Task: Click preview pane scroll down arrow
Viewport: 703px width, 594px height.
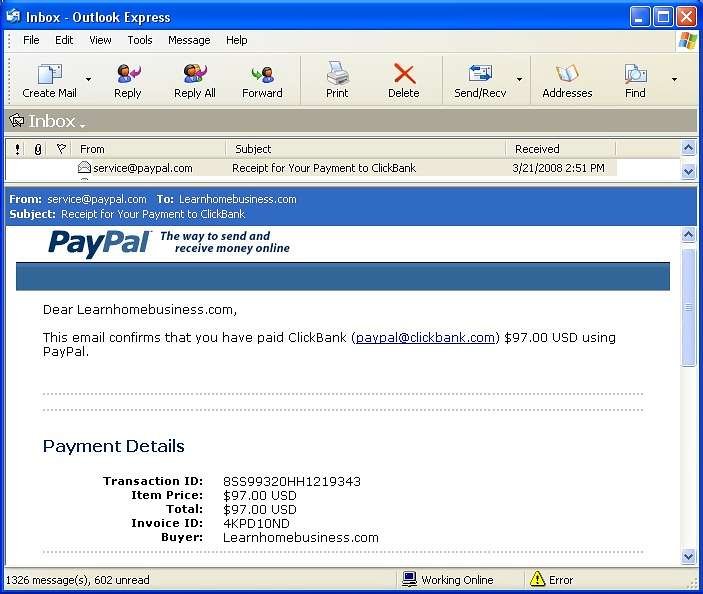Action: point(688,556)
